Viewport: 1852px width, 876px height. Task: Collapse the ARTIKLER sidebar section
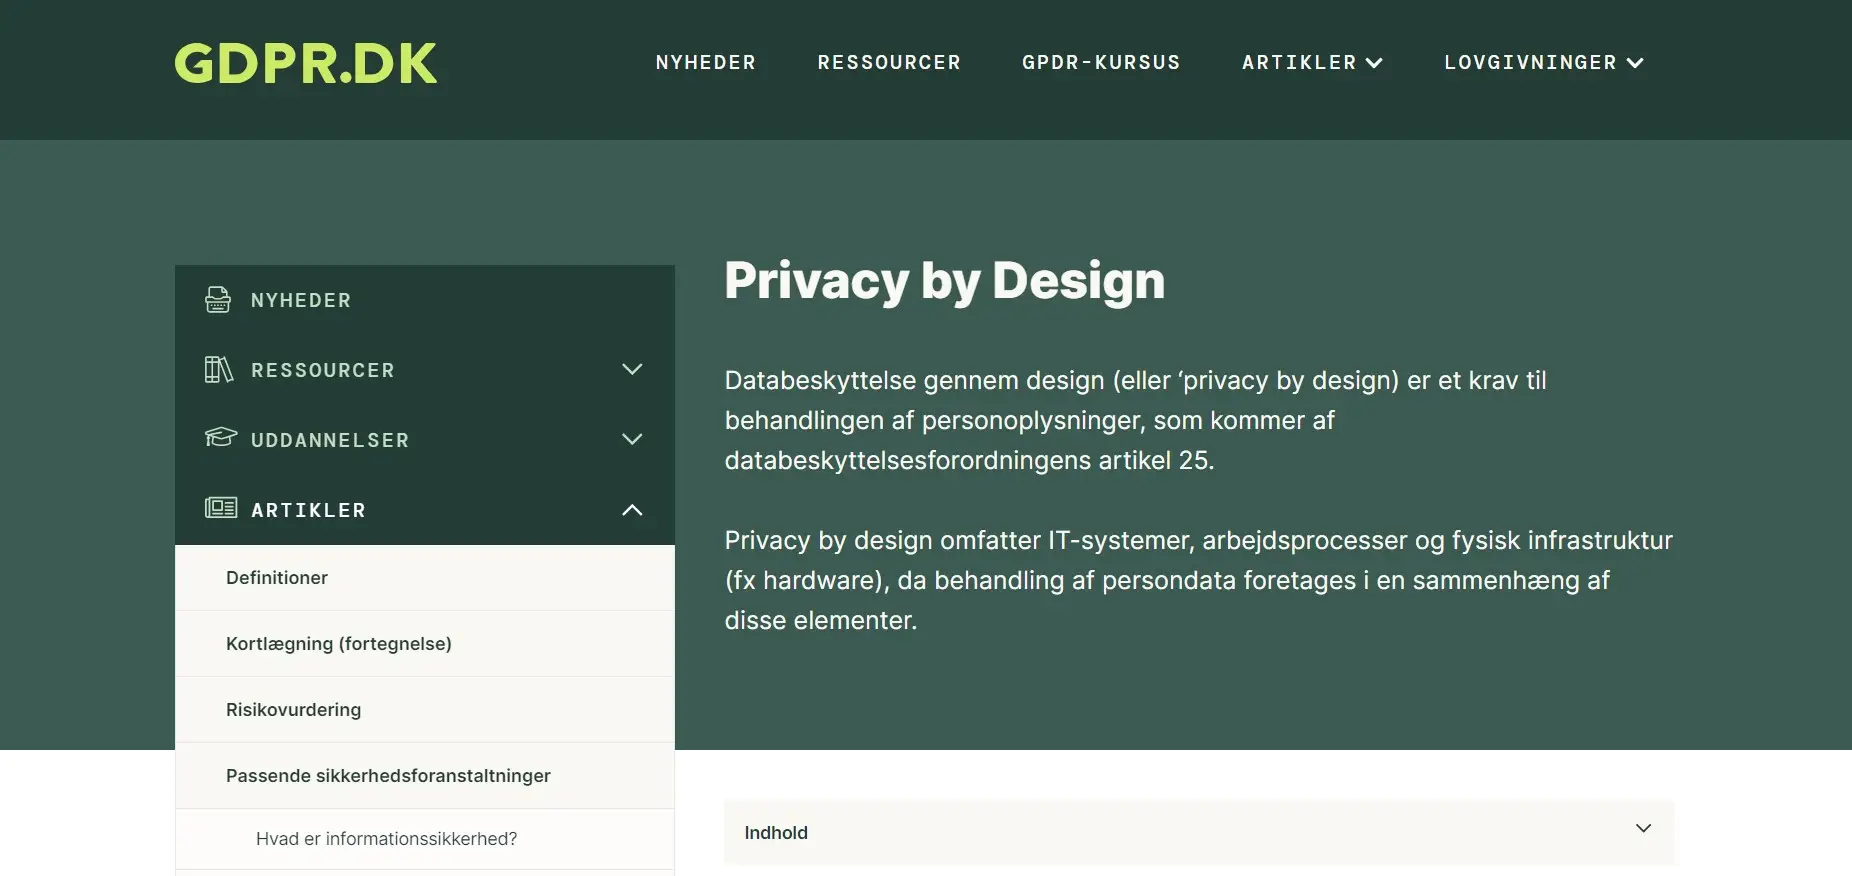[632, 509]
